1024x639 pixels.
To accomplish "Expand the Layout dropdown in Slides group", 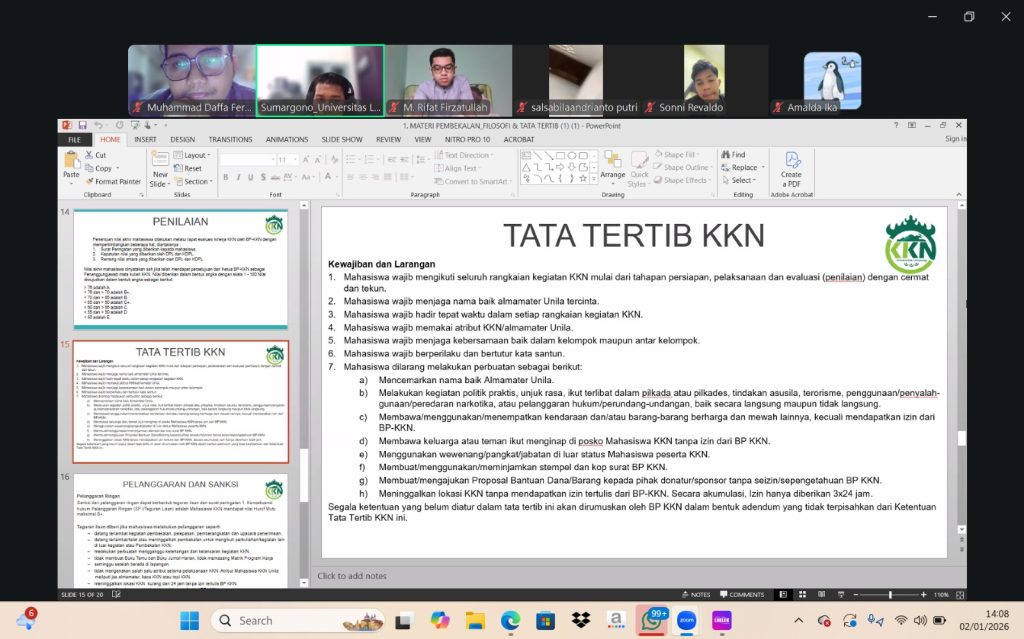I will point(195,155).
